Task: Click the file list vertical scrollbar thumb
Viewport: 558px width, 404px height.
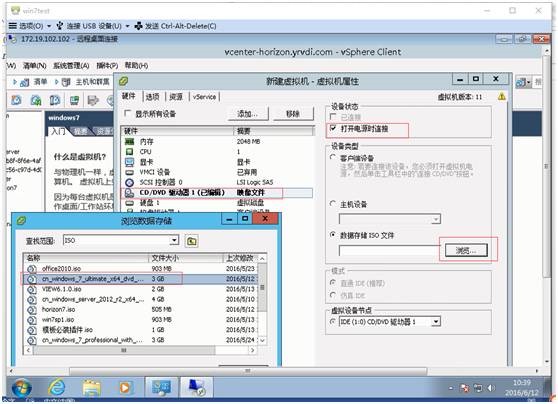Action: point(262,287)
